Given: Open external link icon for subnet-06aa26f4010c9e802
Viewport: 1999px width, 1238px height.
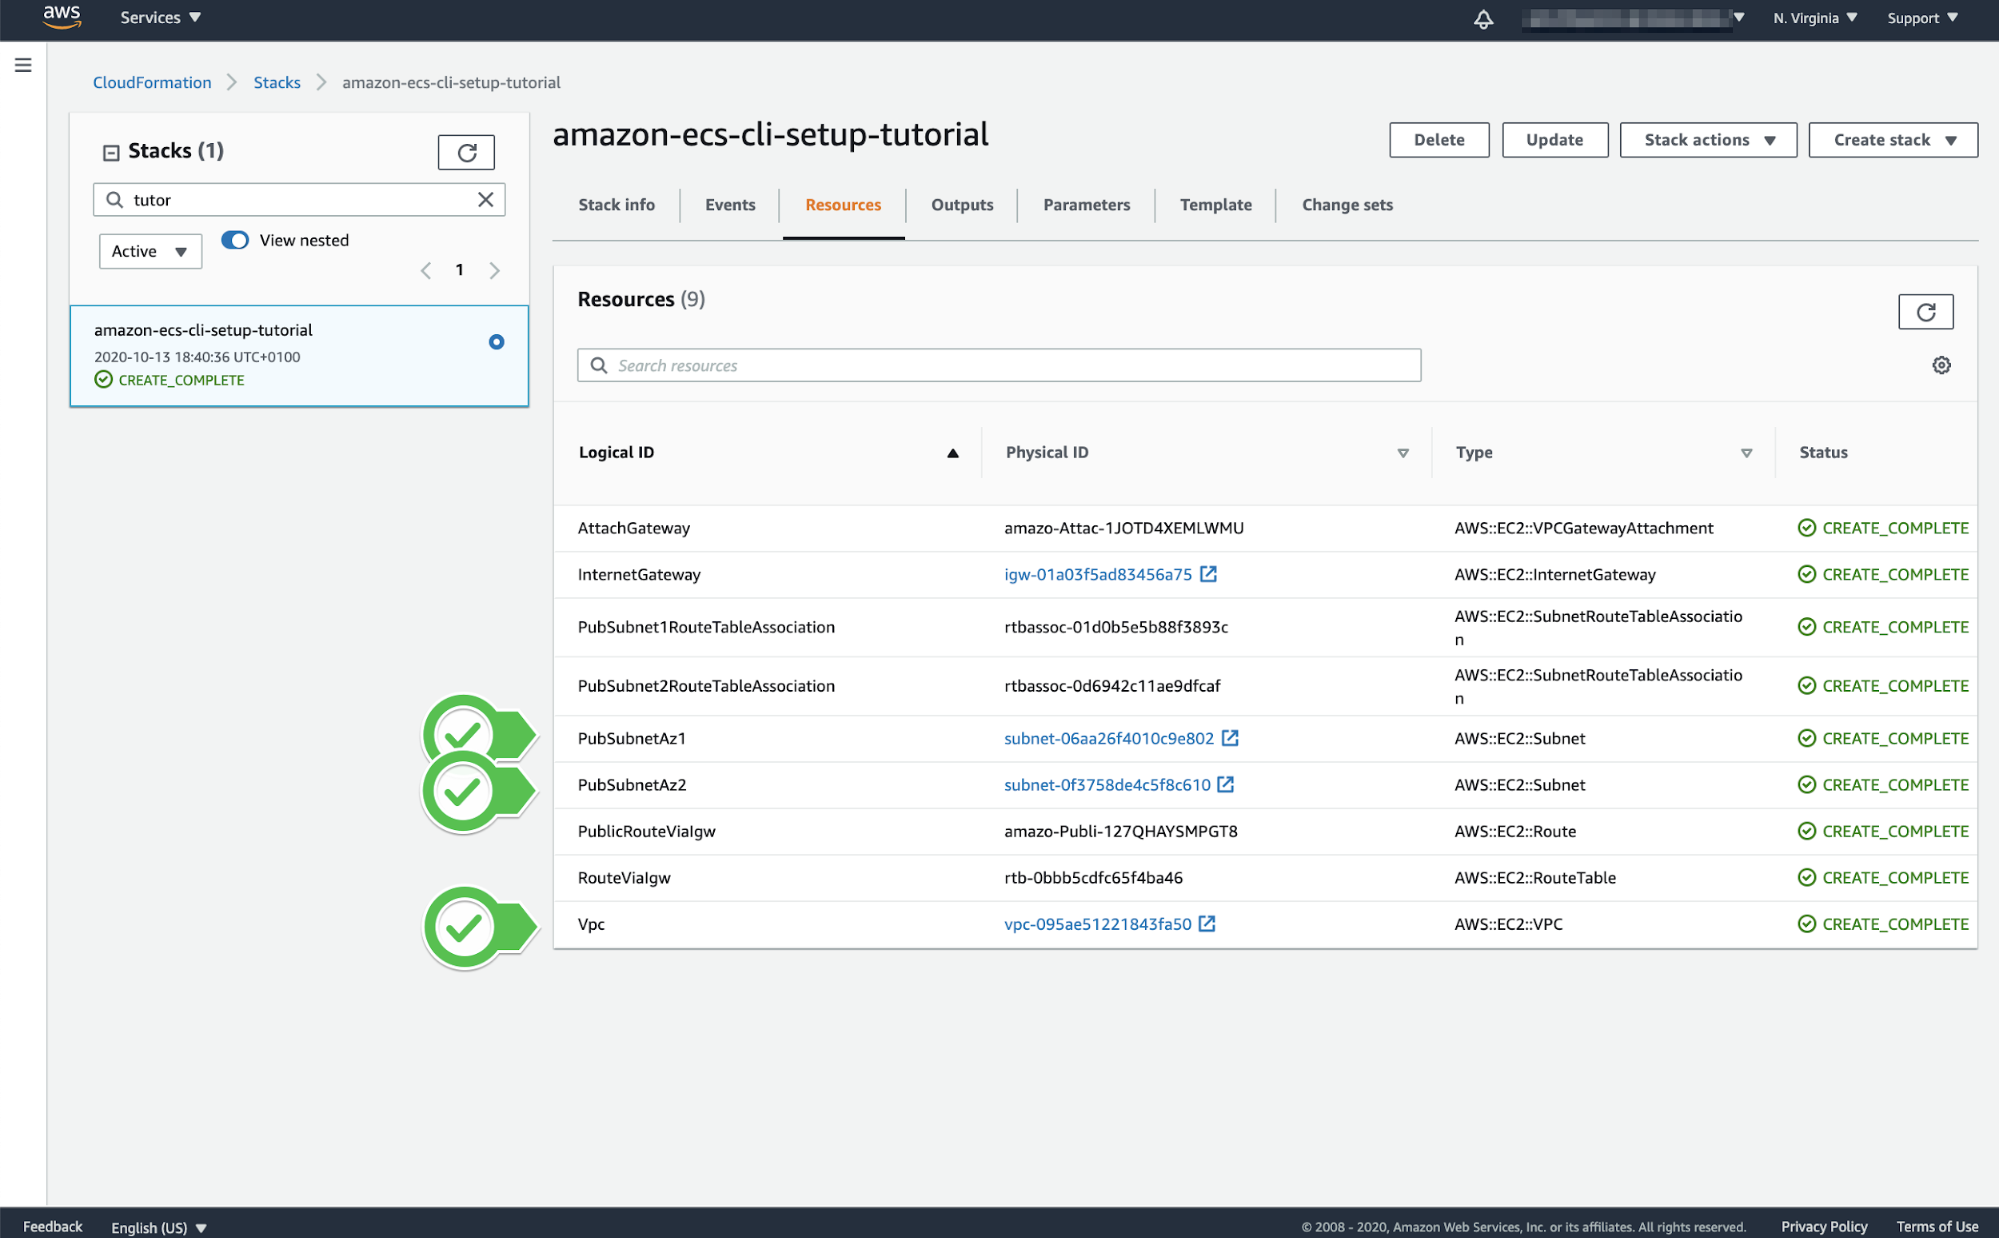Looking at the screenshot, I should click(1230, 738).
